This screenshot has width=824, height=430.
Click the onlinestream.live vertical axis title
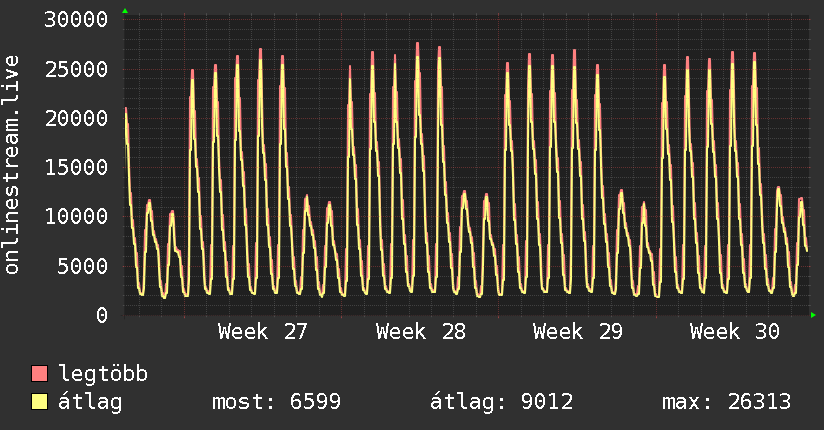12,165
